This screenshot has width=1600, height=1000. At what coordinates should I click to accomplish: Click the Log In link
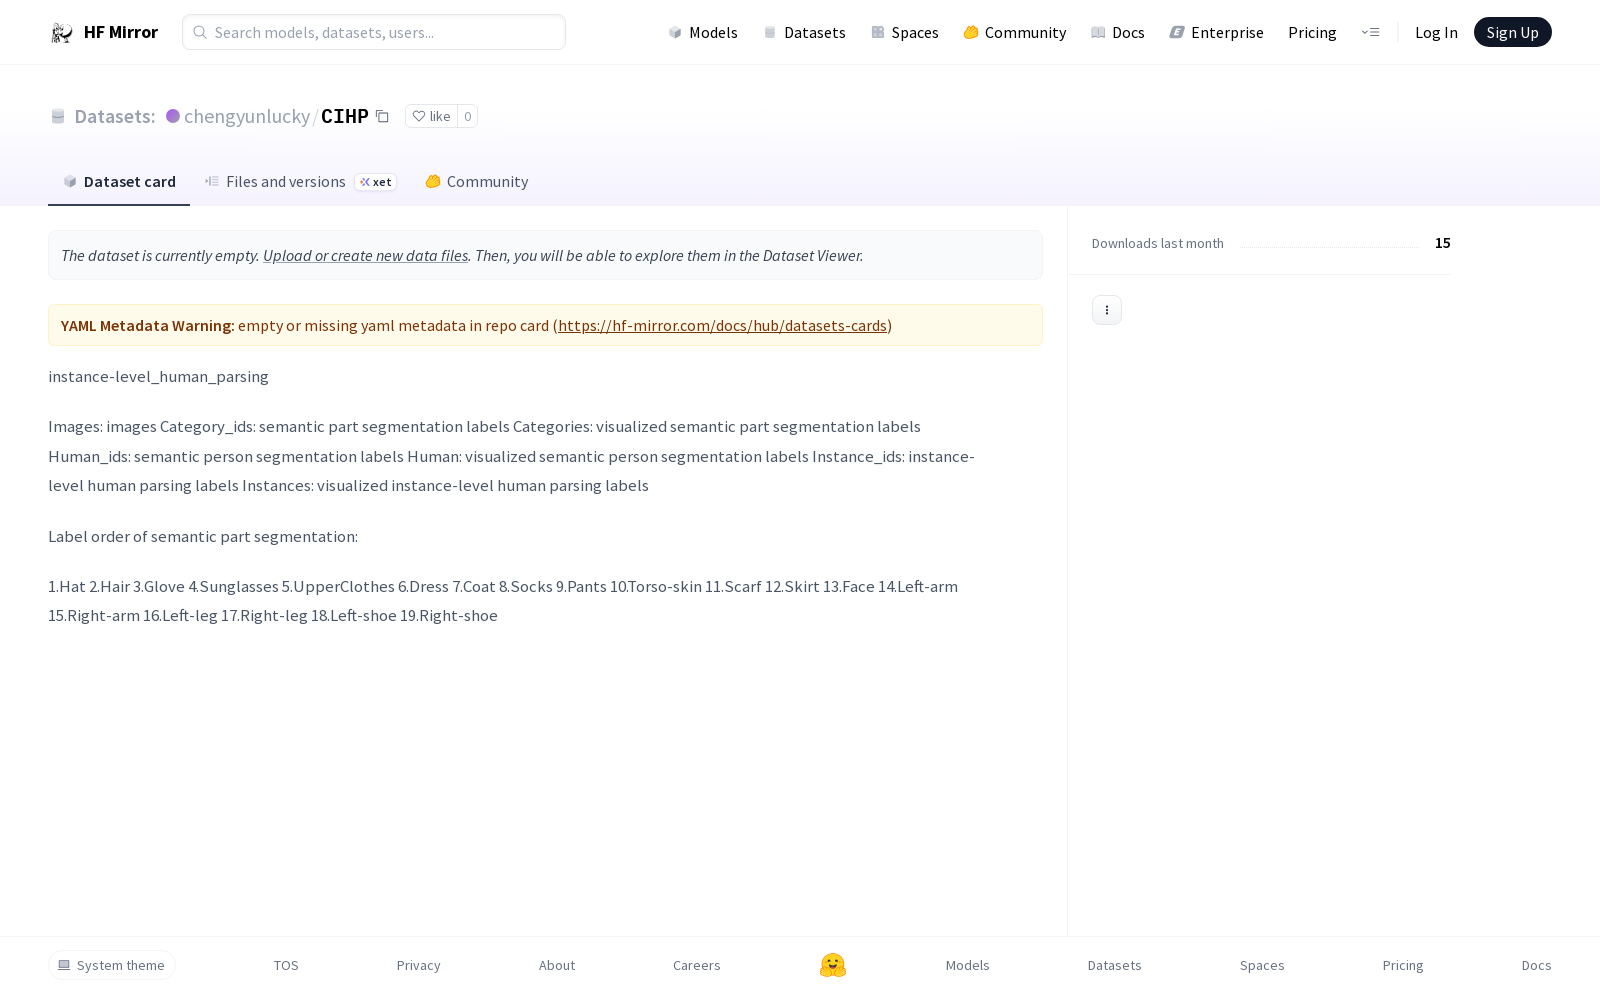pyautogui.click(x=1436, y=32)
